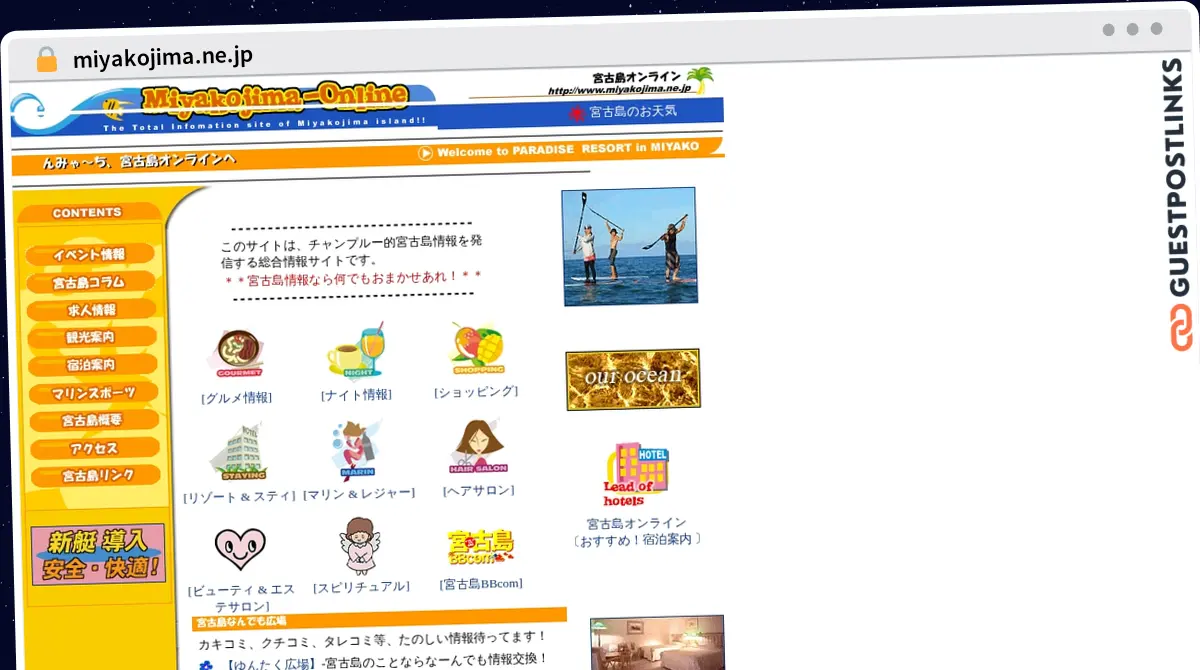The width and height of the screenshot is (1200, 670).
Task: Click the おすすめ!宿泊案内 link
Action: coord(636,539)
